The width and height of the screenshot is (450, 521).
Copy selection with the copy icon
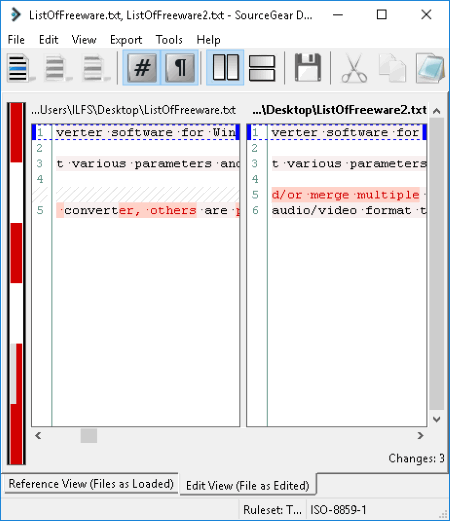pyautogui.click(x=392, y=68)
